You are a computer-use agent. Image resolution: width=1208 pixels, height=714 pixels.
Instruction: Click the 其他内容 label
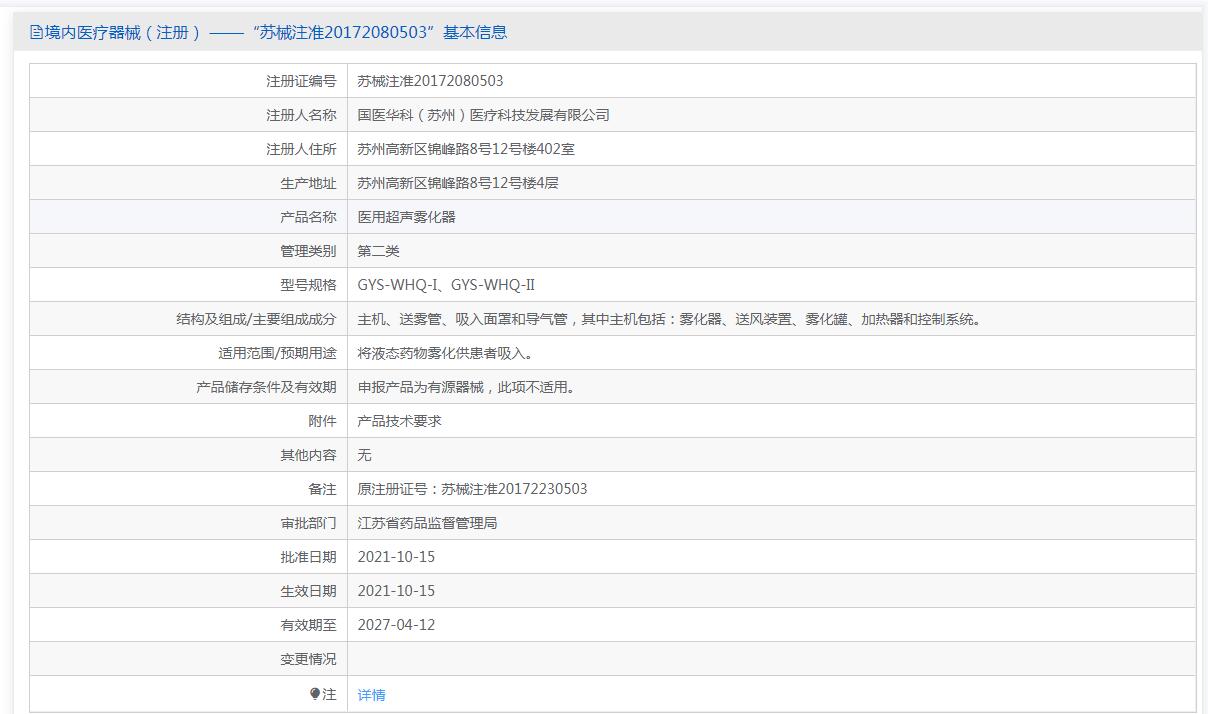coord(308,455)
